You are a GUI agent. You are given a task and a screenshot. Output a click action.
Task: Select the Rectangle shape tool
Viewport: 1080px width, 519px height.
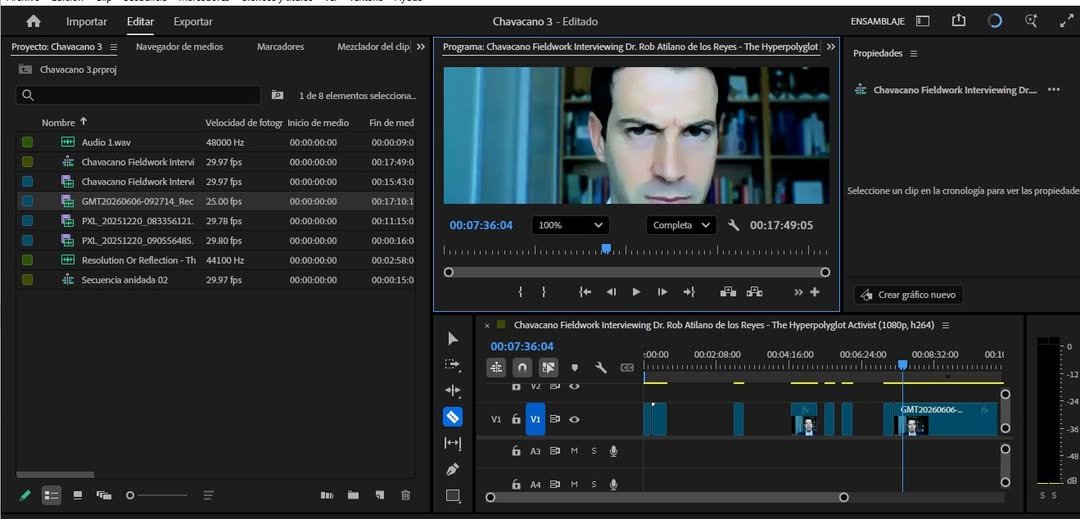(453, 495)
